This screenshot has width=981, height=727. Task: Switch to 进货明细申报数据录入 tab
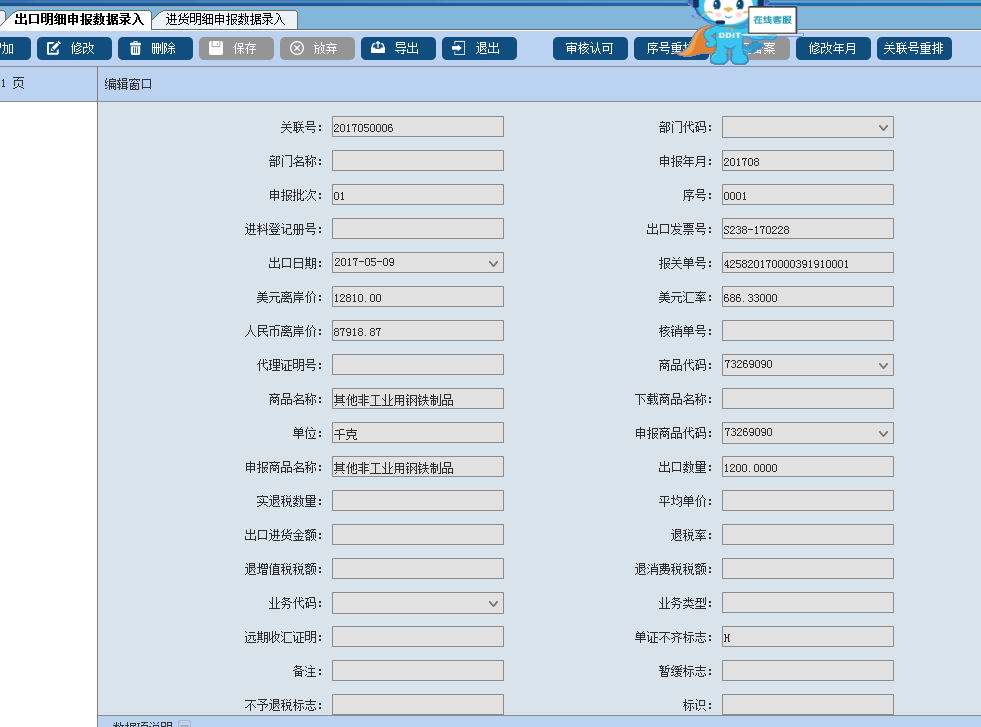pos(225,19)
